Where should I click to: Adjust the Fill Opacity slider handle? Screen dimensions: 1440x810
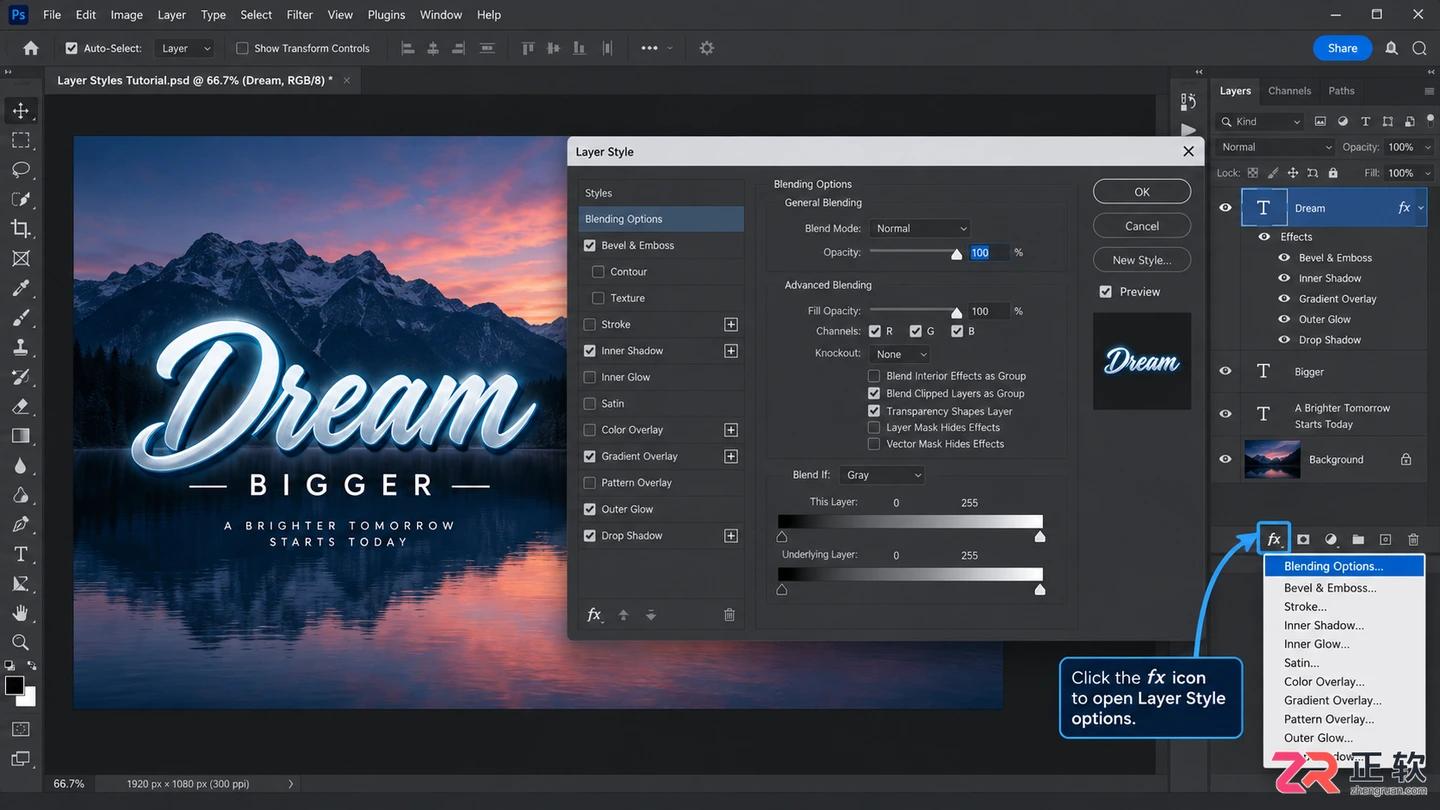coord(957,313)
